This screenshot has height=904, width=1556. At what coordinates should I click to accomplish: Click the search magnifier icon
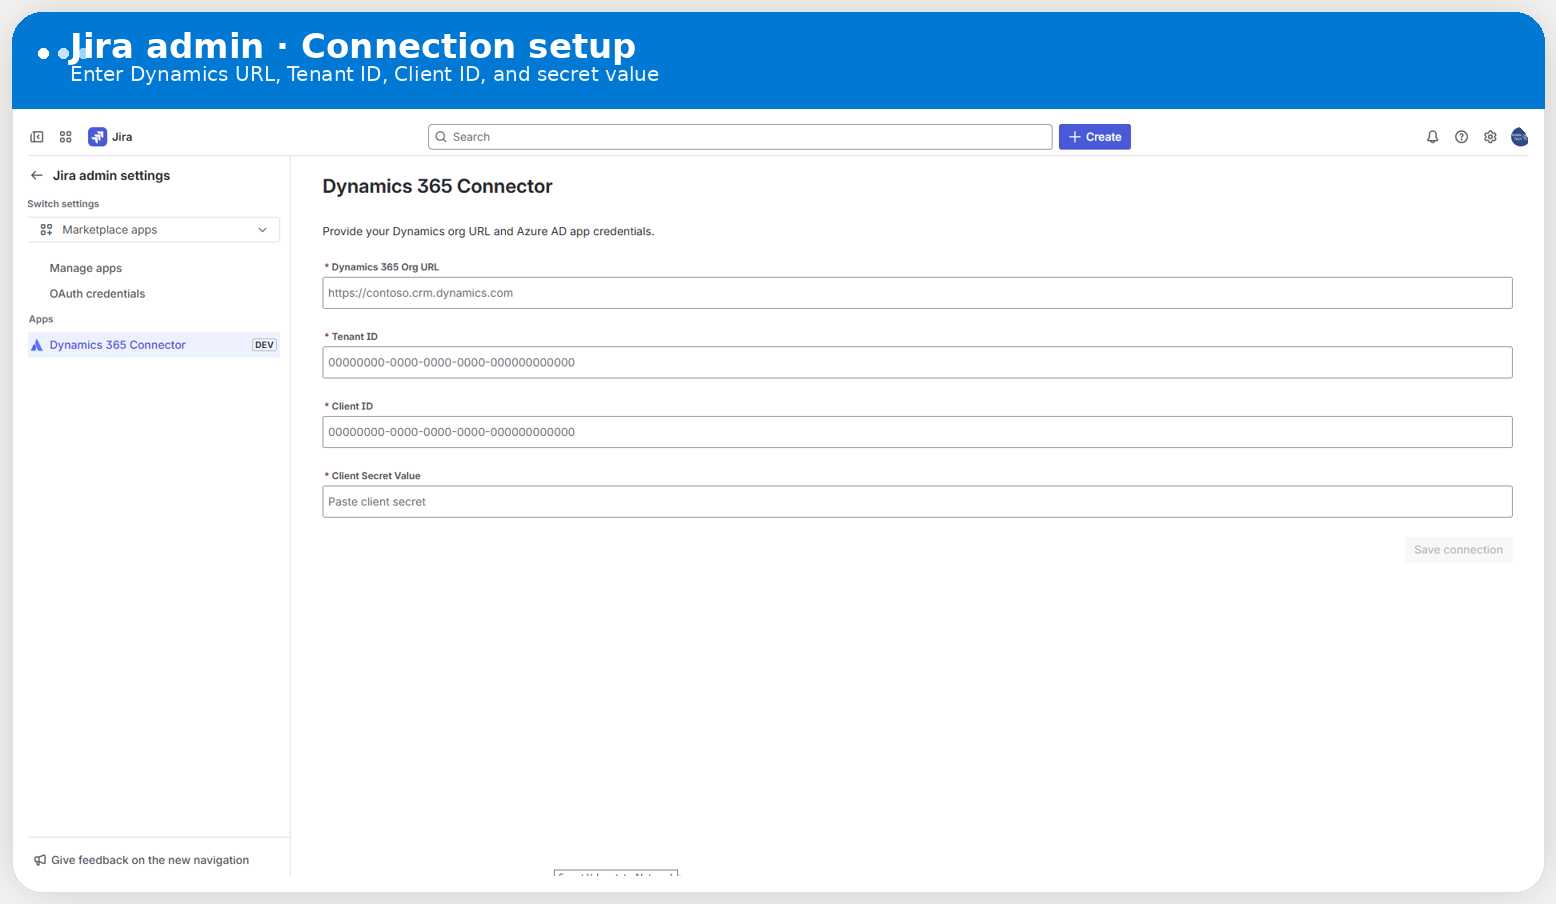pyautogui.click(x=441, y=136)
